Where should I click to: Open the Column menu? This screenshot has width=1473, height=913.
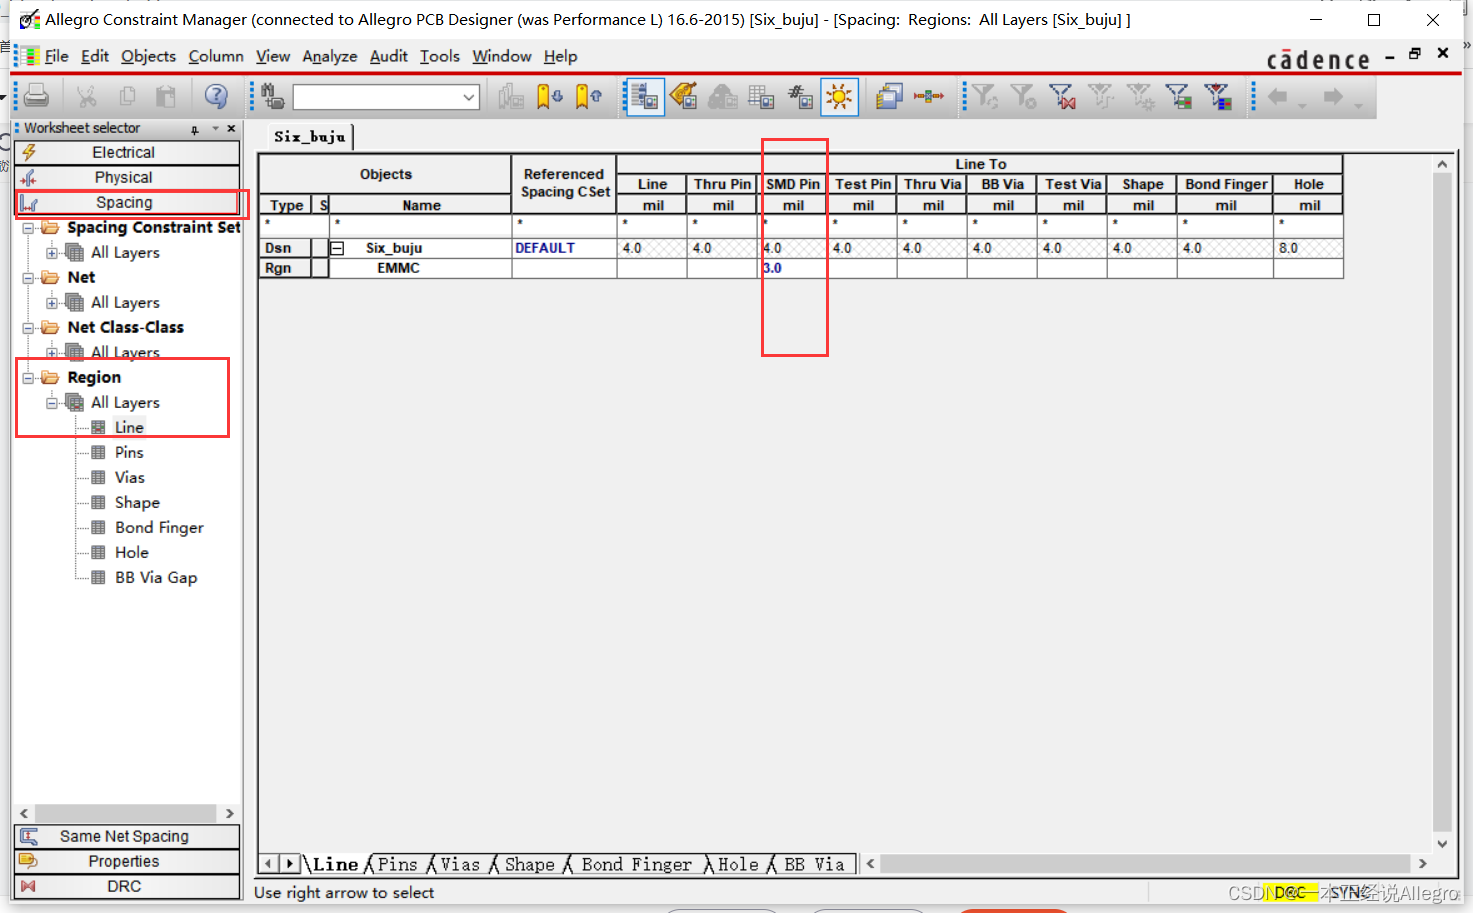(216, 56)
